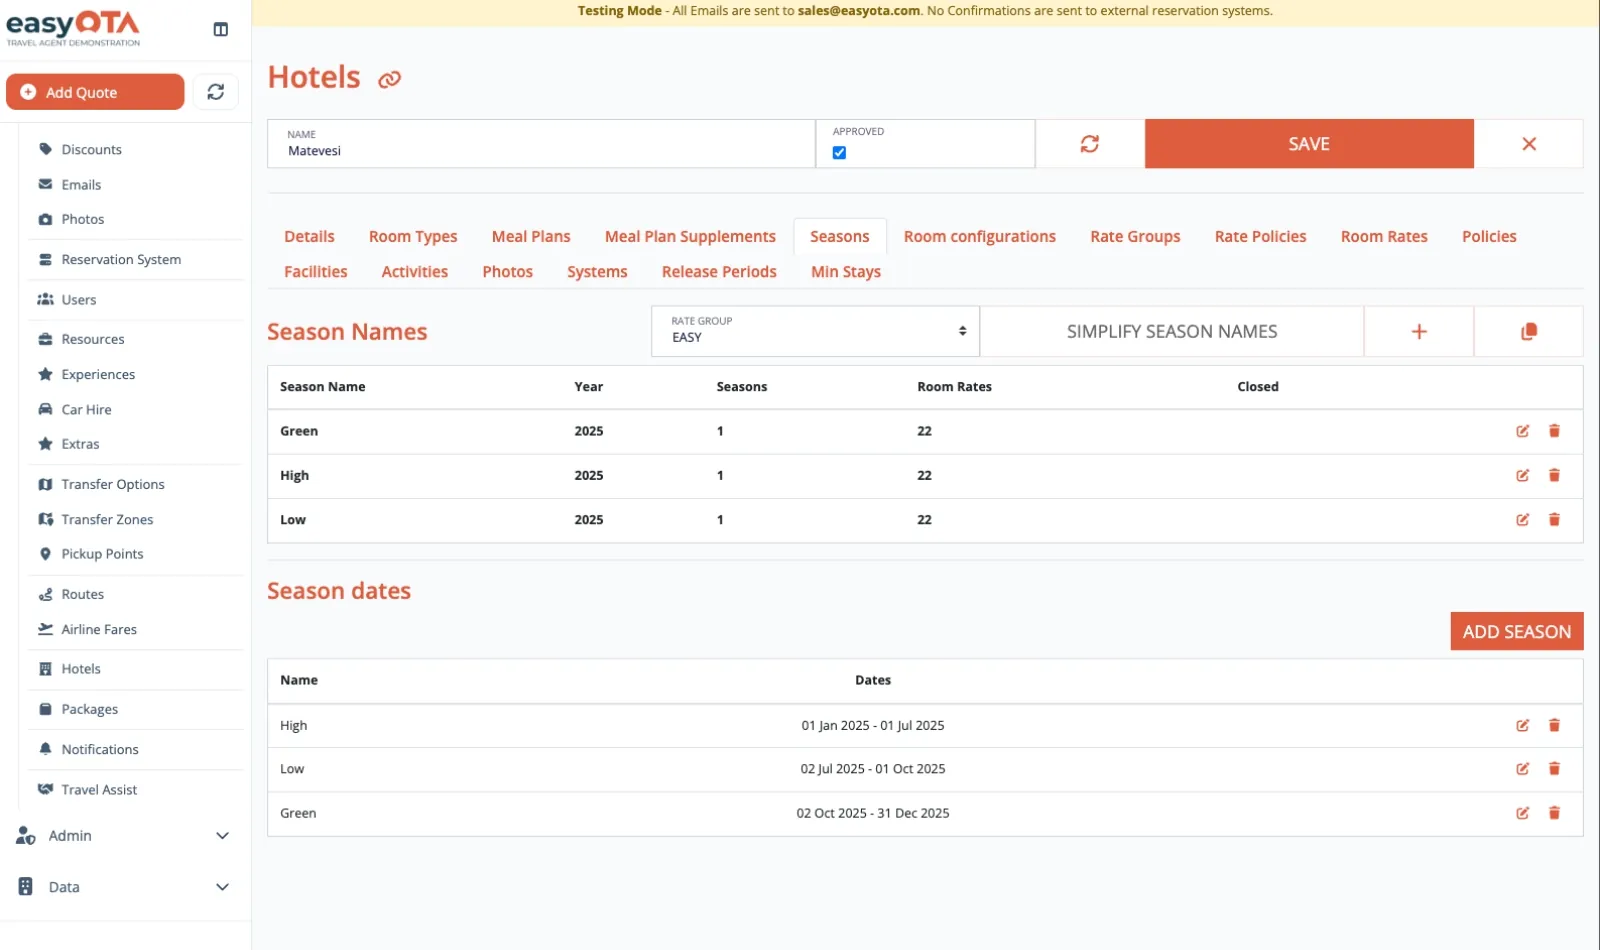
Task: Click the link icon next to Hotels heading
Action: [x=389, y=79]
